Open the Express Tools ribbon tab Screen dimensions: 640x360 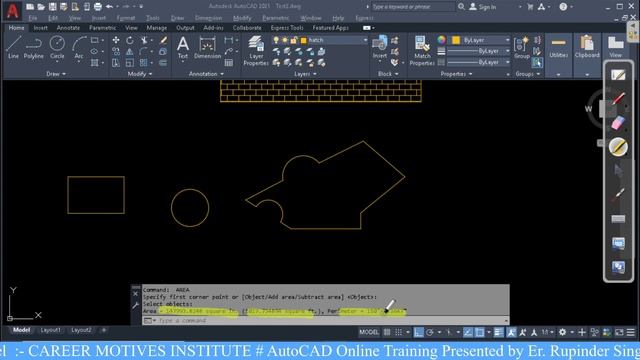click(x=287, y=28)
